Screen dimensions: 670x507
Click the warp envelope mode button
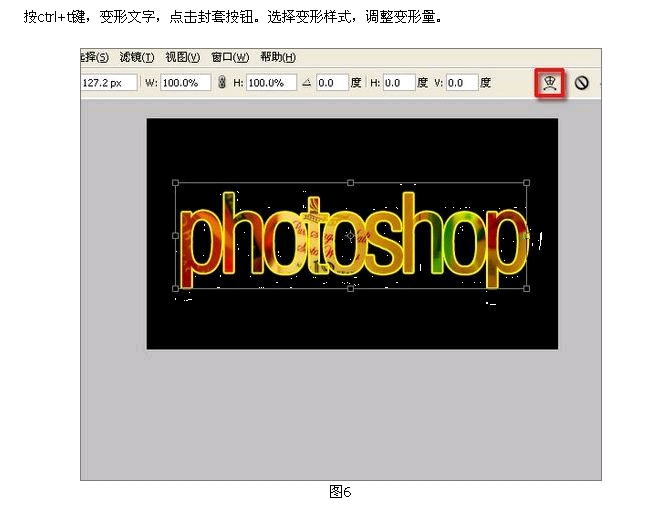pyautogui.click(x=550, y=83)
